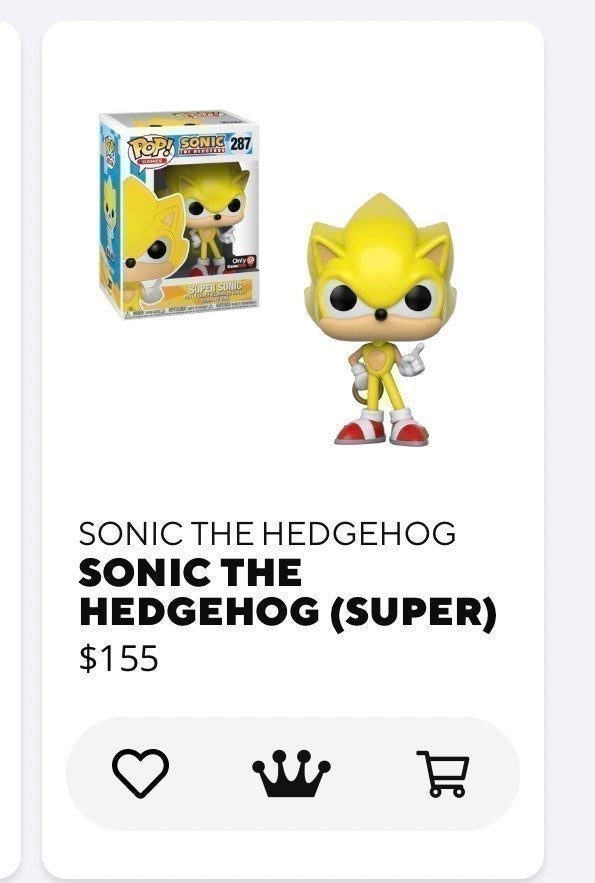Click the figure's red shoes
The width and height of the screenshot is (595, 883).
382,431
